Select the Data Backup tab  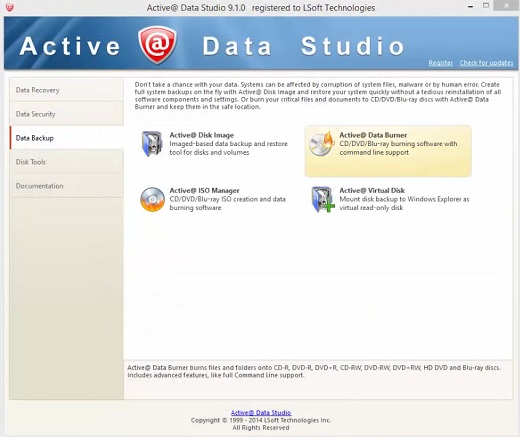(x=67, y=138)
